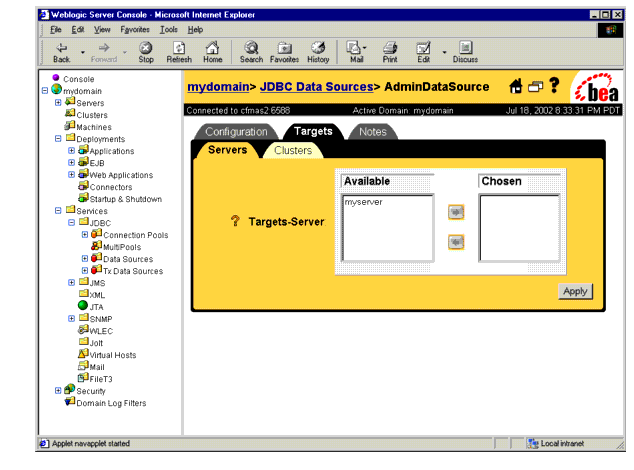Open the Favorites toolbar button
Viewport: 634px width, 470px height.
(x=284, y=53)
